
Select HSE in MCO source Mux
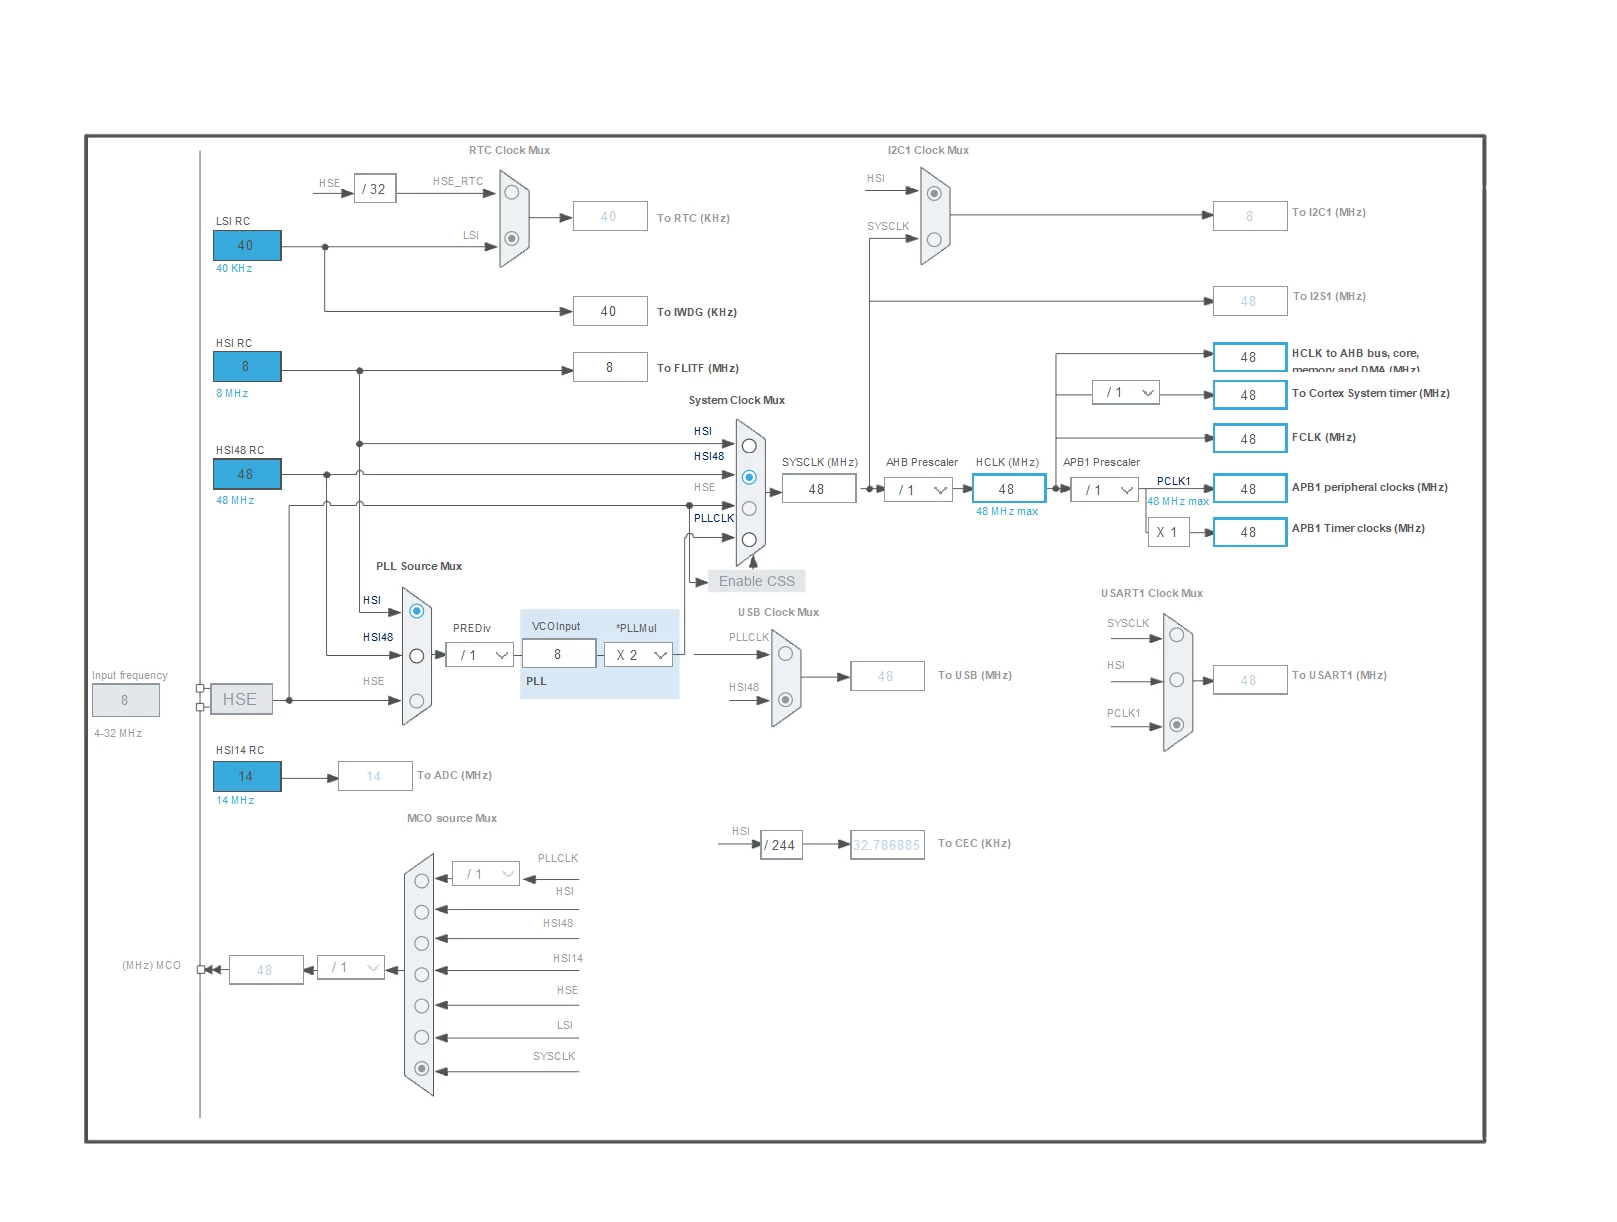pyautogui.click(x=422, y=1006)
